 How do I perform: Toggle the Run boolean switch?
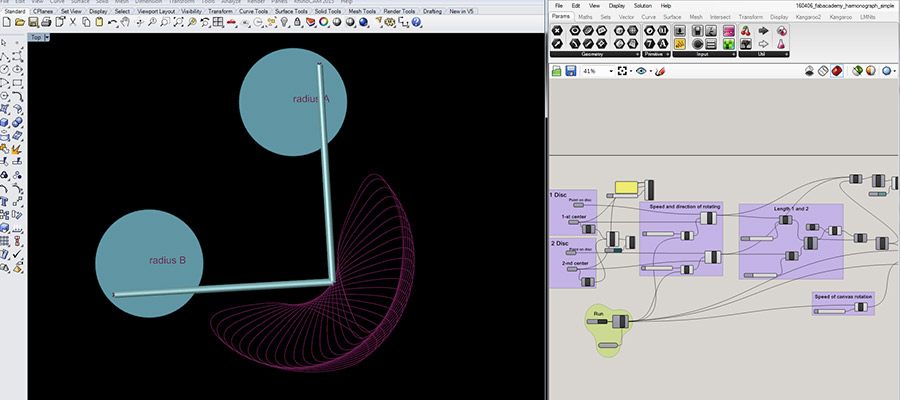pyautogui.click(x=600, y=322)
